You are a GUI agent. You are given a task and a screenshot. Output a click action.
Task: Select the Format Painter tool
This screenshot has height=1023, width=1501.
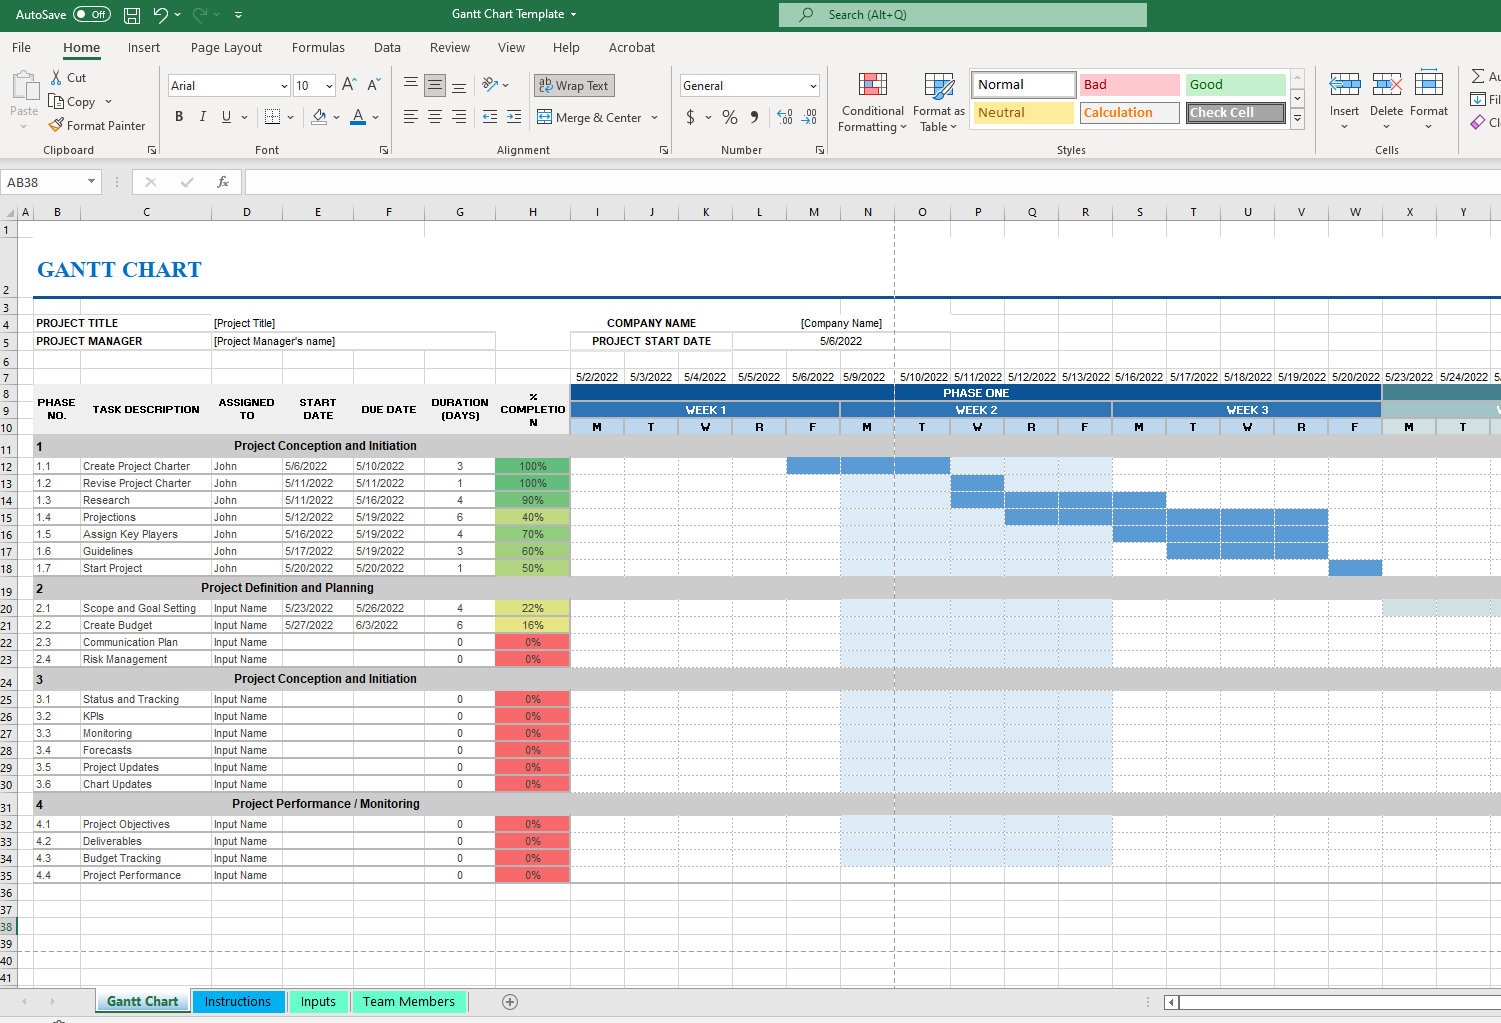[97, 125]
